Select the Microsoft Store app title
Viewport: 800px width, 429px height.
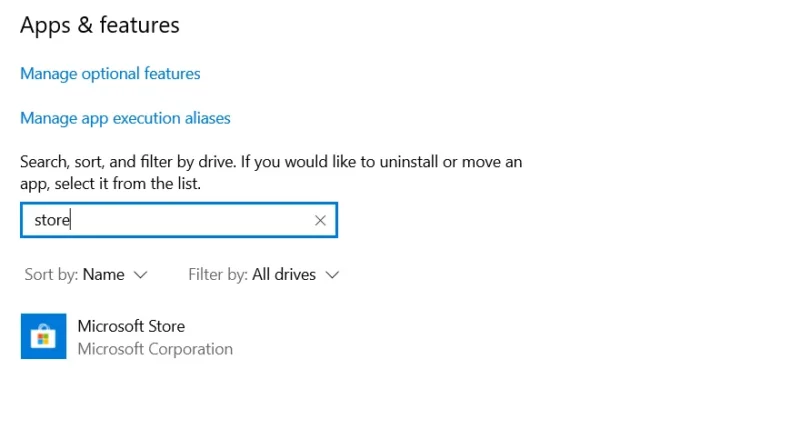tap(131, 326)
